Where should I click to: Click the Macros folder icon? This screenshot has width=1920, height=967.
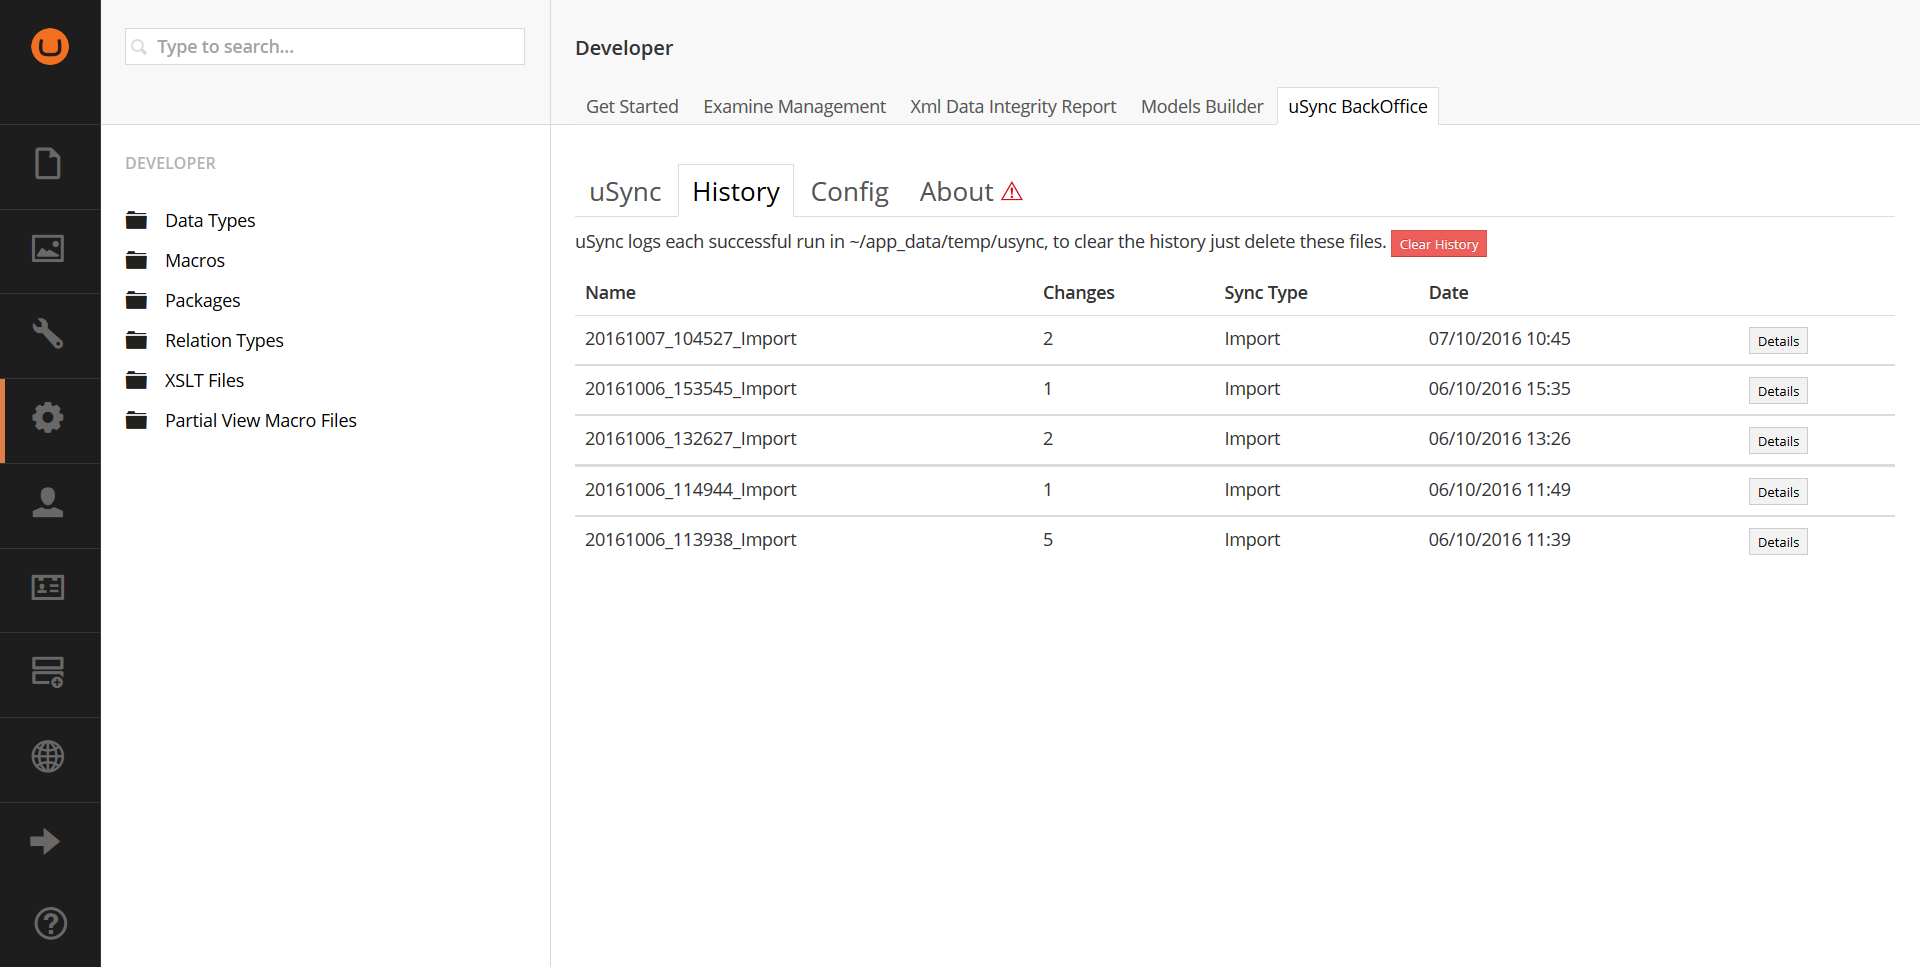click(137, 260)
